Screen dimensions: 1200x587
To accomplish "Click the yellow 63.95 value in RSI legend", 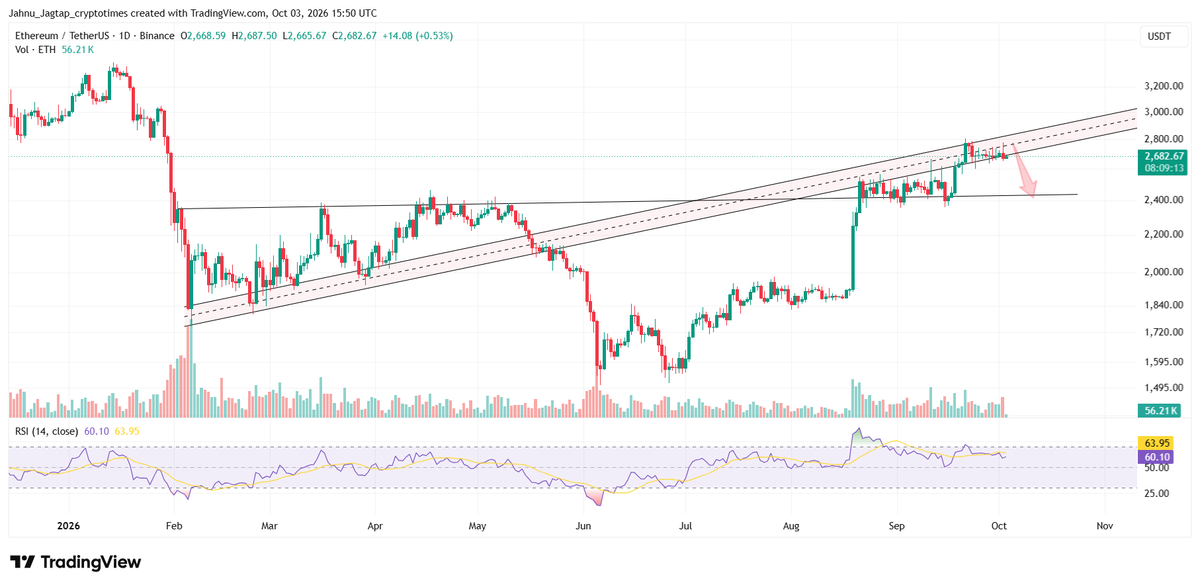I will pos(126,431).
